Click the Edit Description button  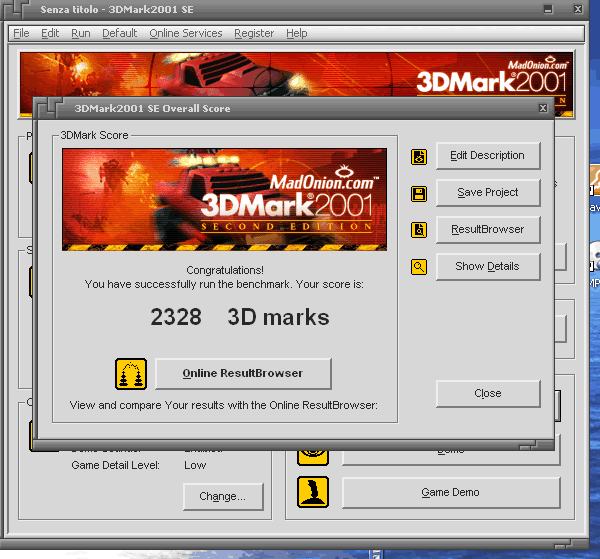[x=488, y=156]
